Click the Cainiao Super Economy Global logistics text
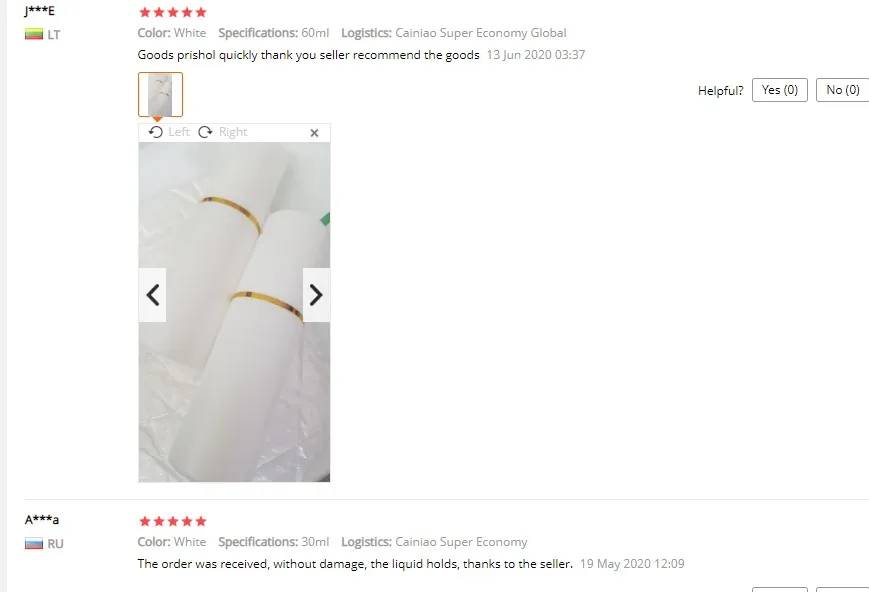869x592 pixels. coord(480,33)
